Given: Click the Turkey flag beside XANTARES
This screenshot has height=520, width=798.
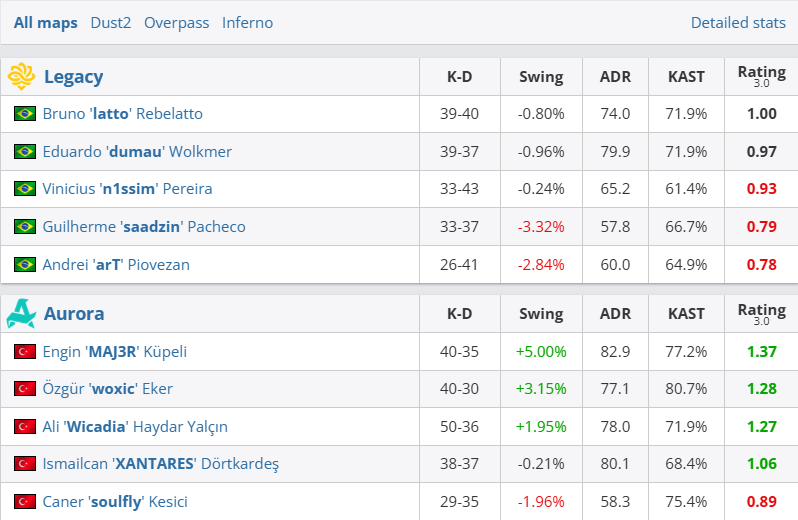Looking at the screenshot, I should pyautogui.click(x=25, y=464).
